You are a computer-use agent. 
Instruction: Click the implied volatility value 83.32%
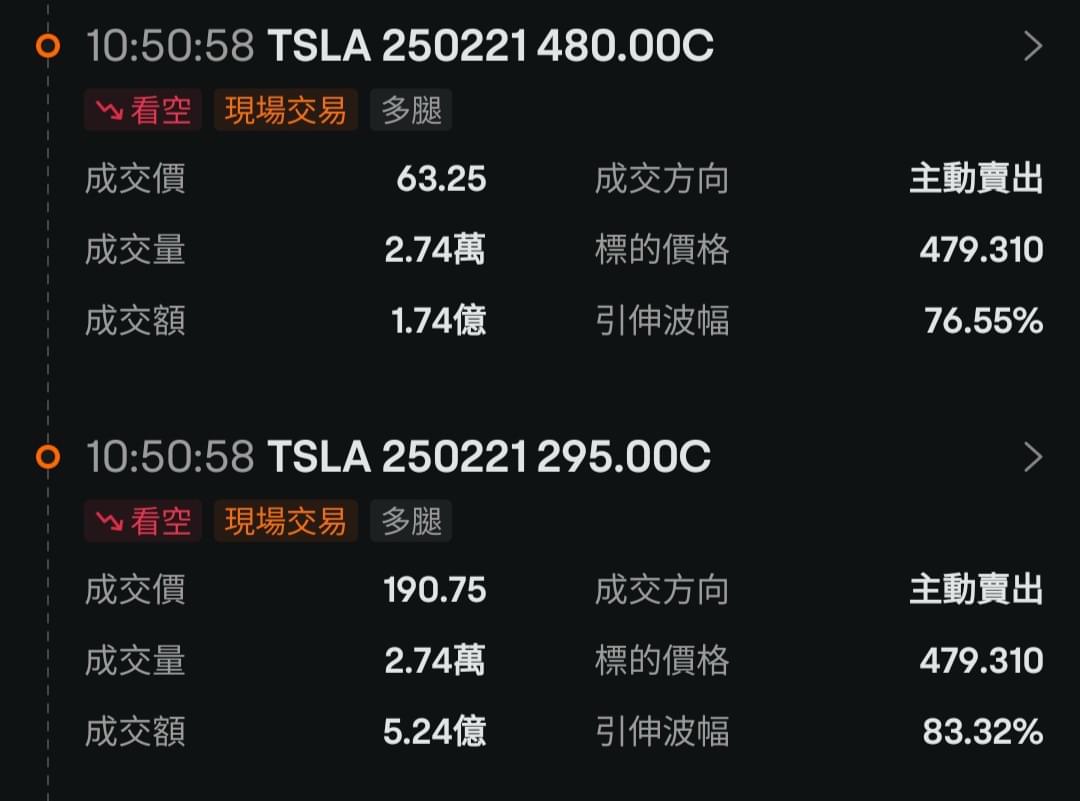coord(983,731)
